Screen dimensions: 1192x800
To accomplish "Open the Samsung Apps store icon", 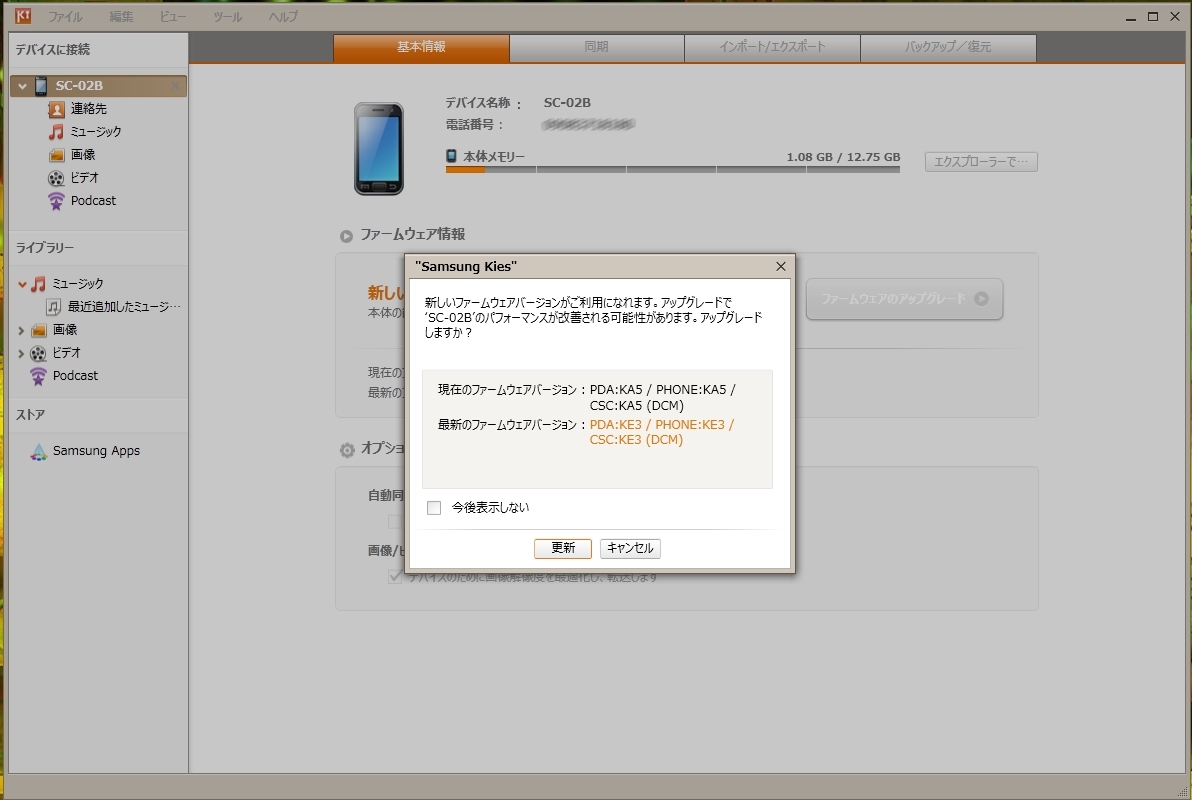I will (39, 452).
